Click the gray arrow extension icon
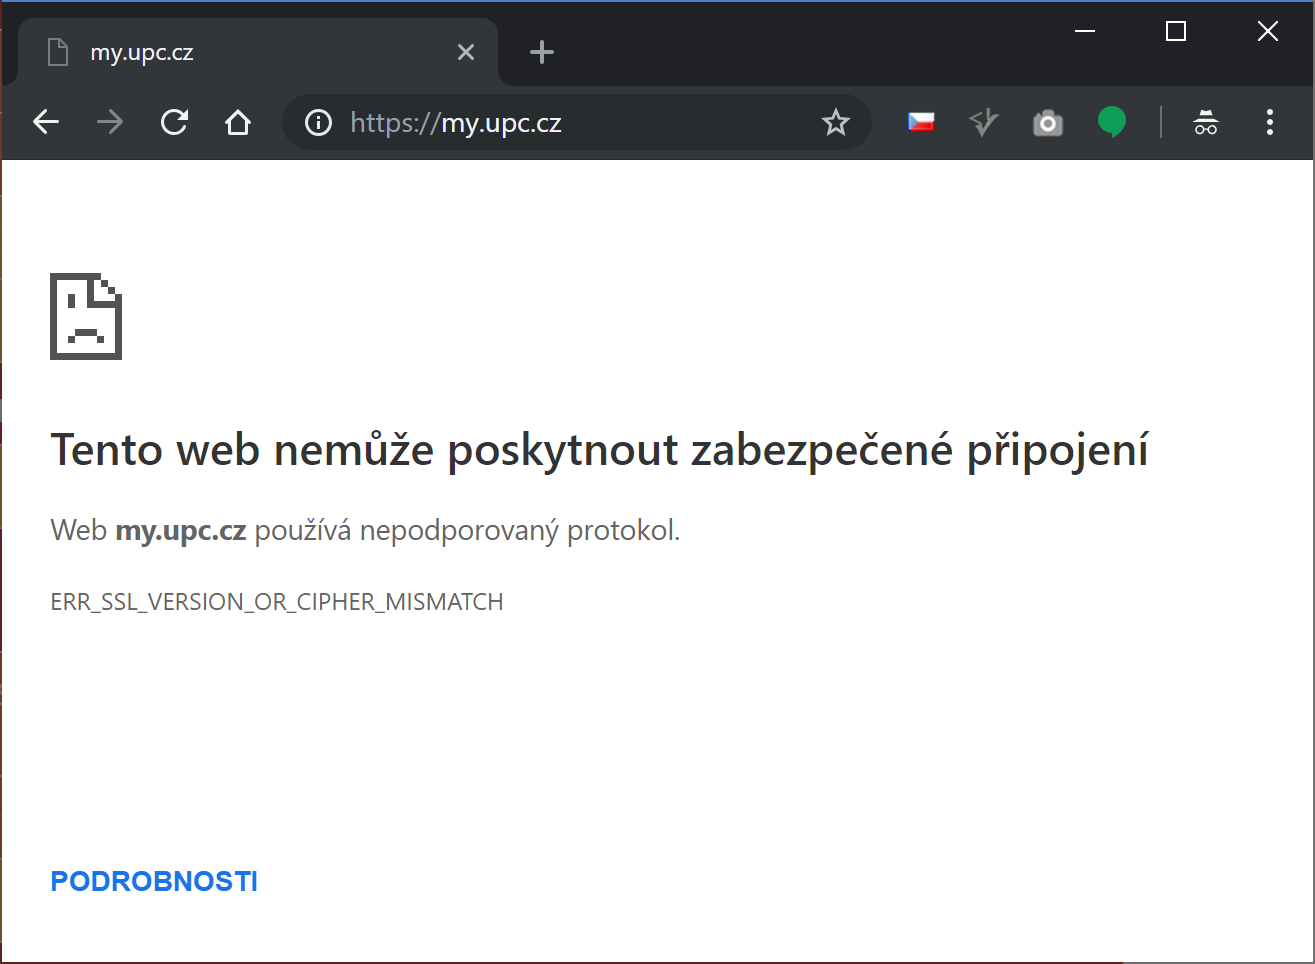The width and height of the screenshot is (1315, 964). point(984,123)
